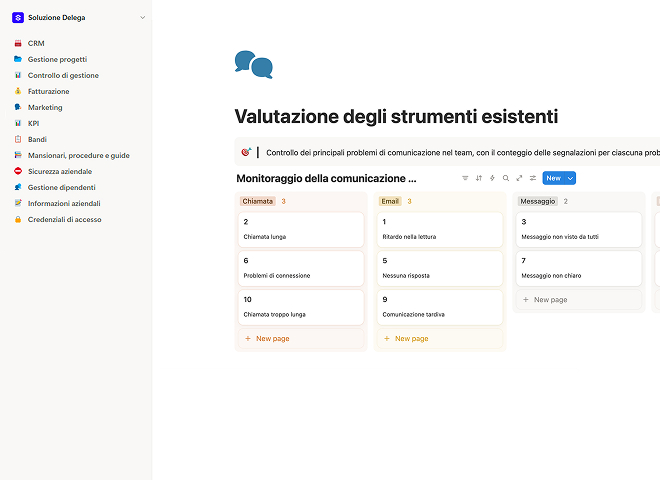Screen dimensions: 660x480
Task: Click the speech bubbles page icon
Action: 254,64
